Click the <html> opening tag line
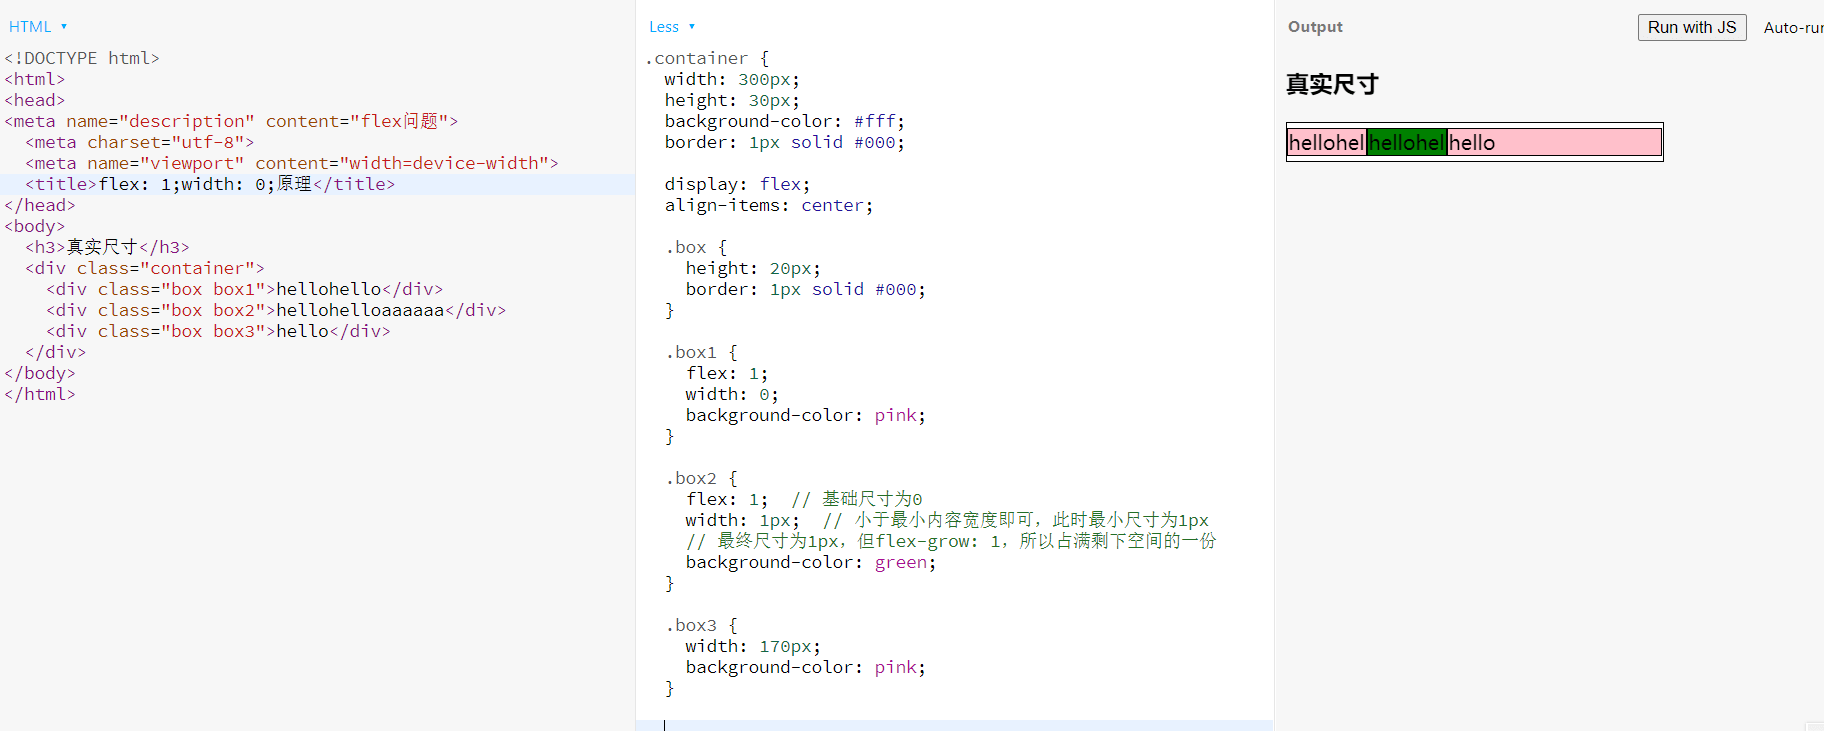 coord(35,79)
